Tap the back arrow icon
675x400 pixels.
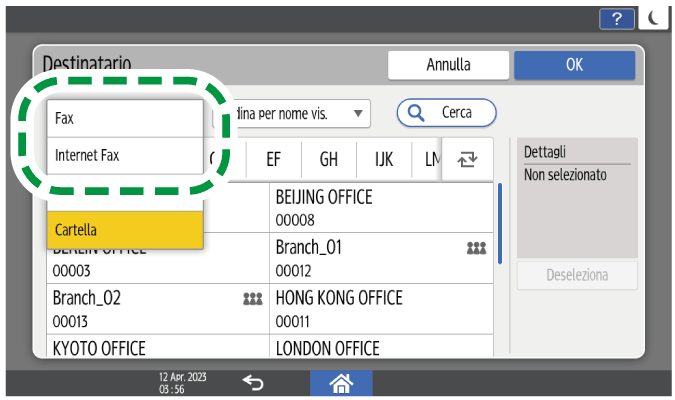pos(253,382)
